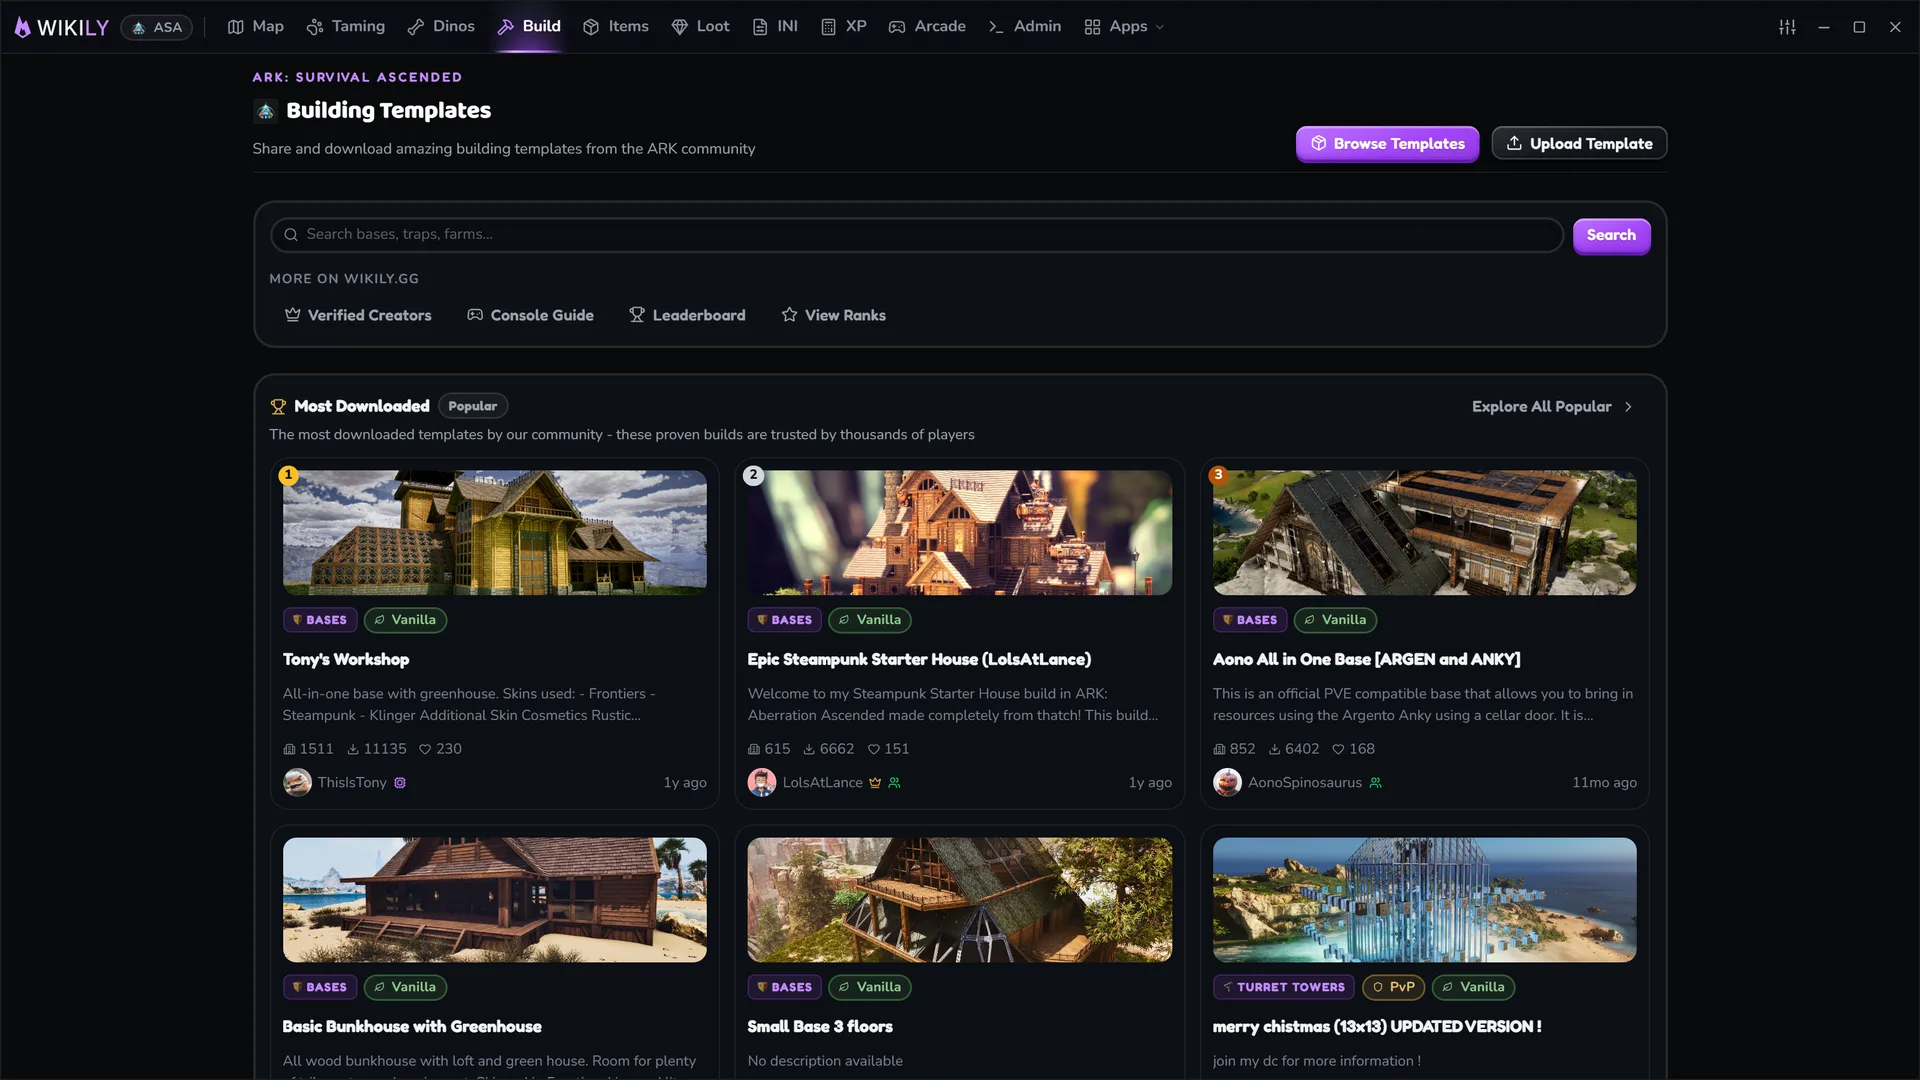
Task: Go to the Dinos tab
Action: tap(441, 26)
